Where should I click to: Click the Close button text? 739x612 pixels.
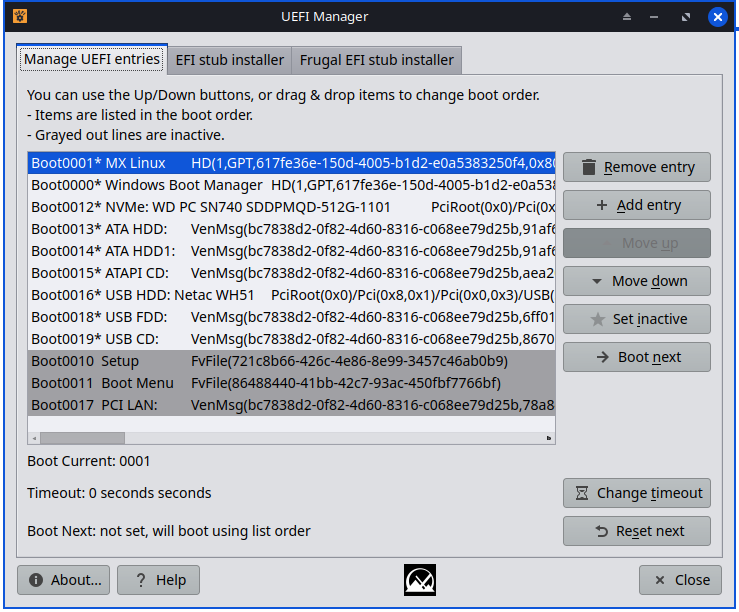(x=692, y=580)
